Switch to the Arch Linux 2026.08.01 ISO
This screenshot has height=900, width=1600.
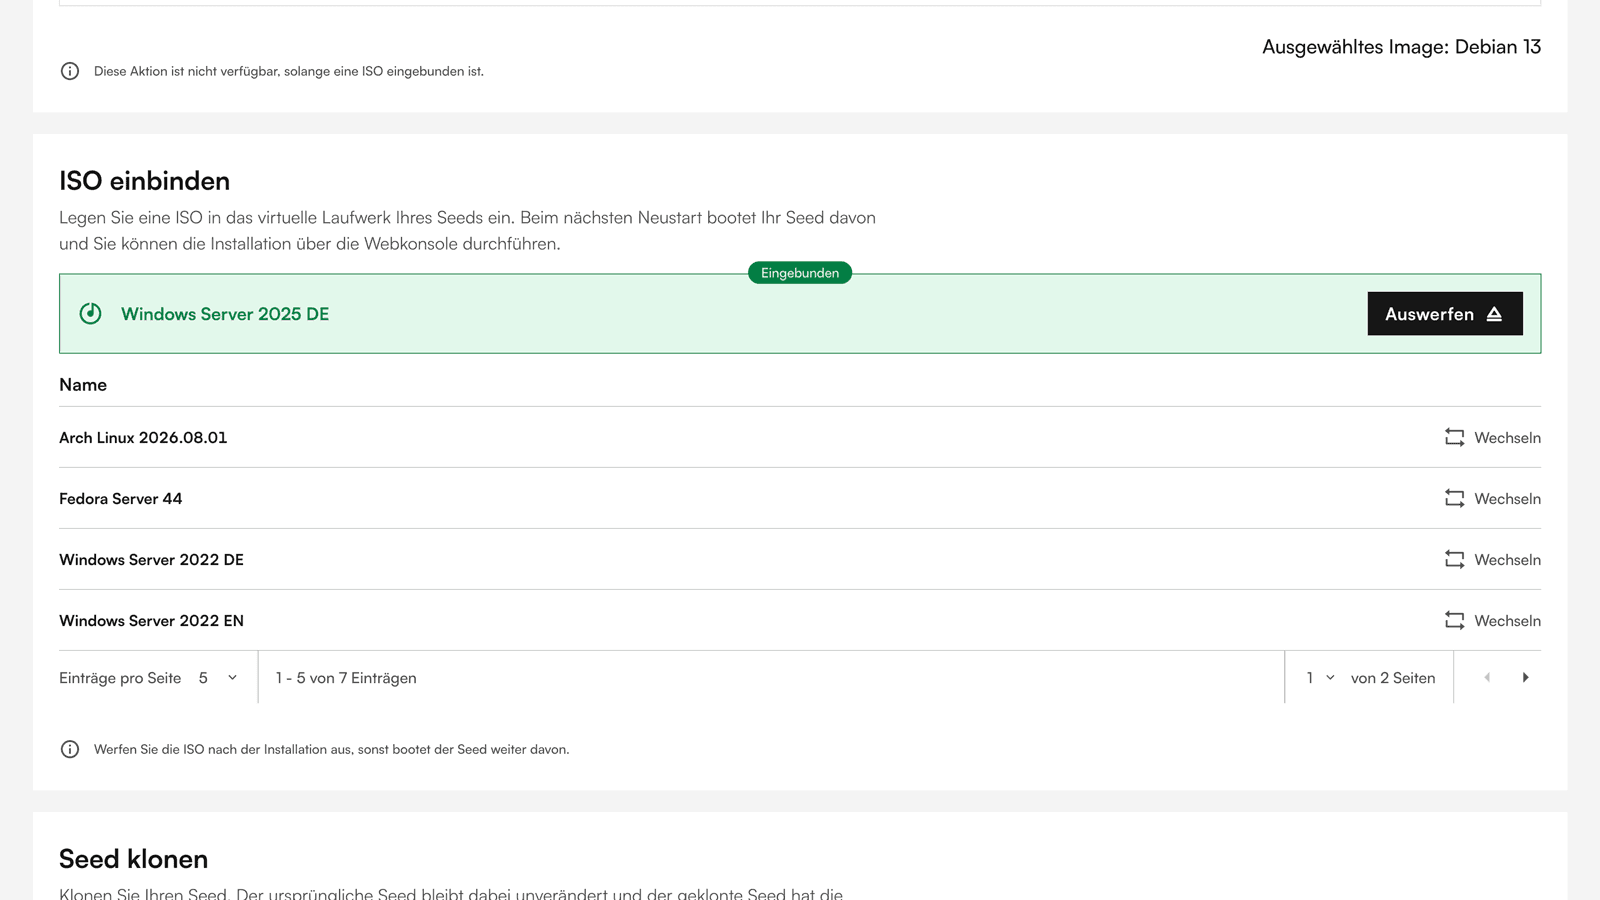(x=1493, y=438)
